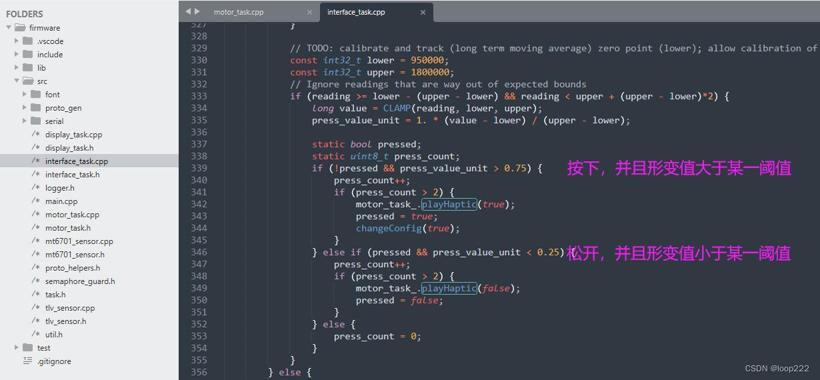This screenshot has width=820, height=380.
Task: Click the proto_gen folder icon
Action: (36, 108)
